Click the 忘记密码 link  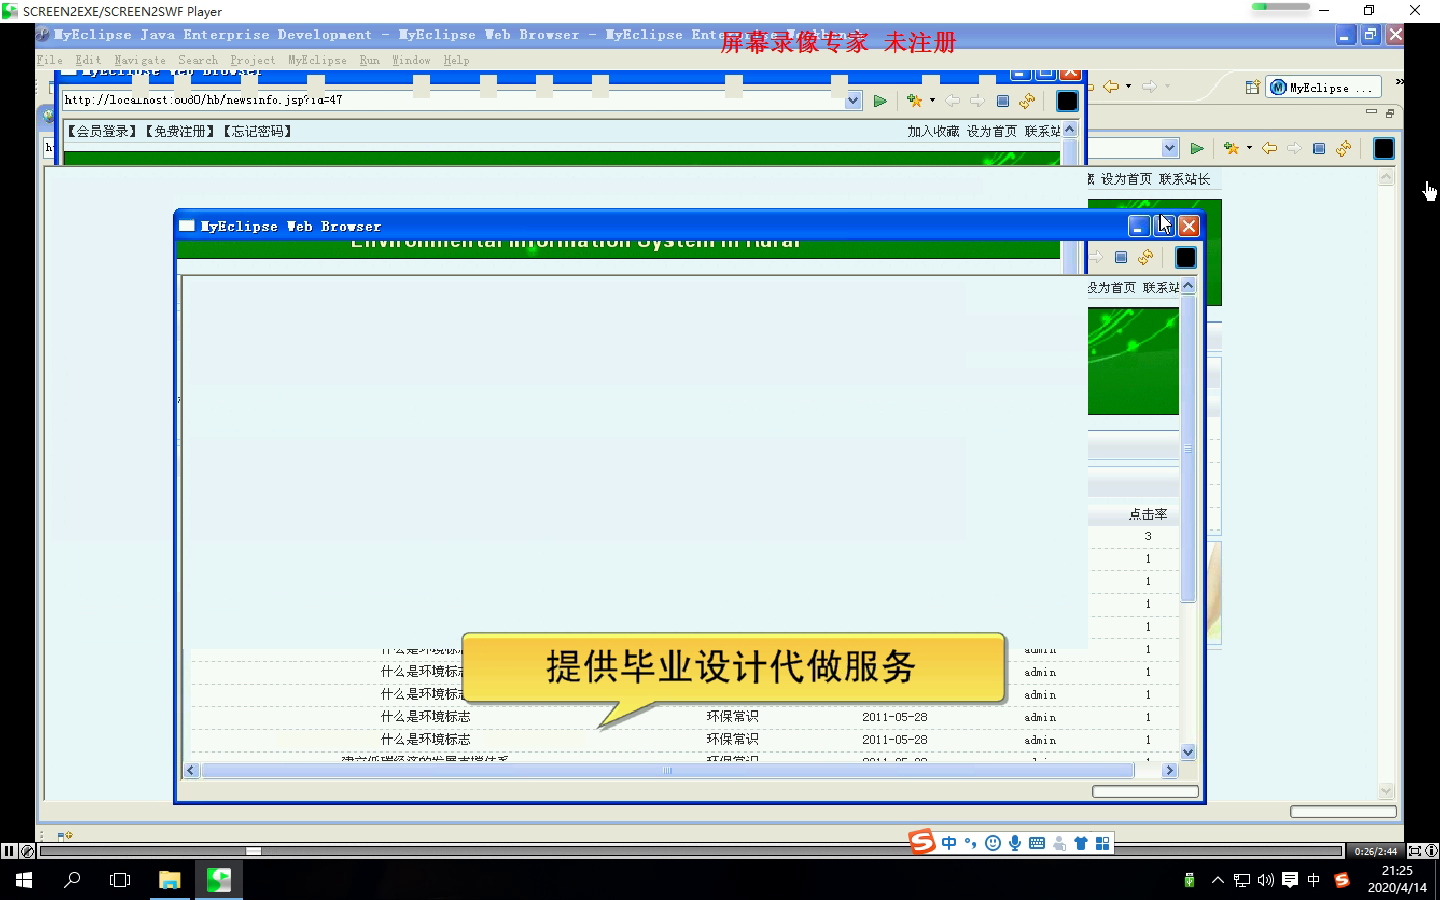point(257,131)
